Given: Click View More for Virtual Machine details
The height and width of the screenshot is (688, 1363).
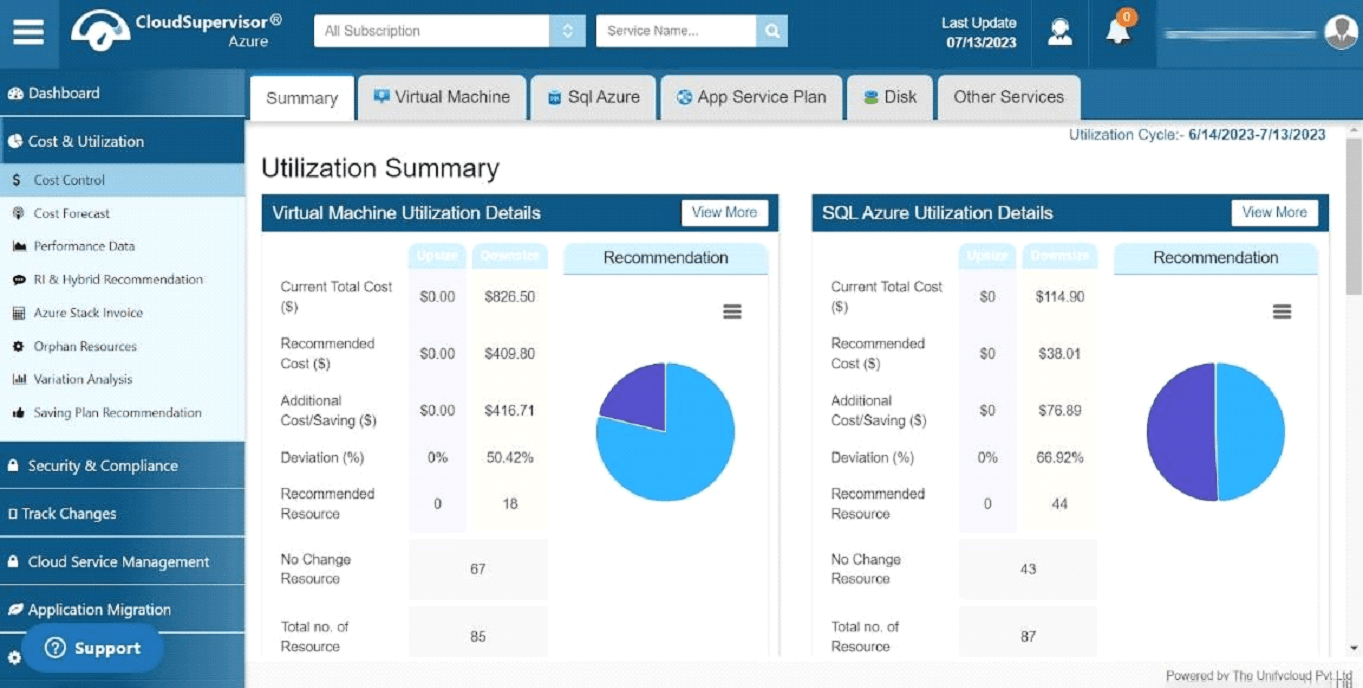Looking at the screenshot, I should pyautogui.click(x=724, y=213).
